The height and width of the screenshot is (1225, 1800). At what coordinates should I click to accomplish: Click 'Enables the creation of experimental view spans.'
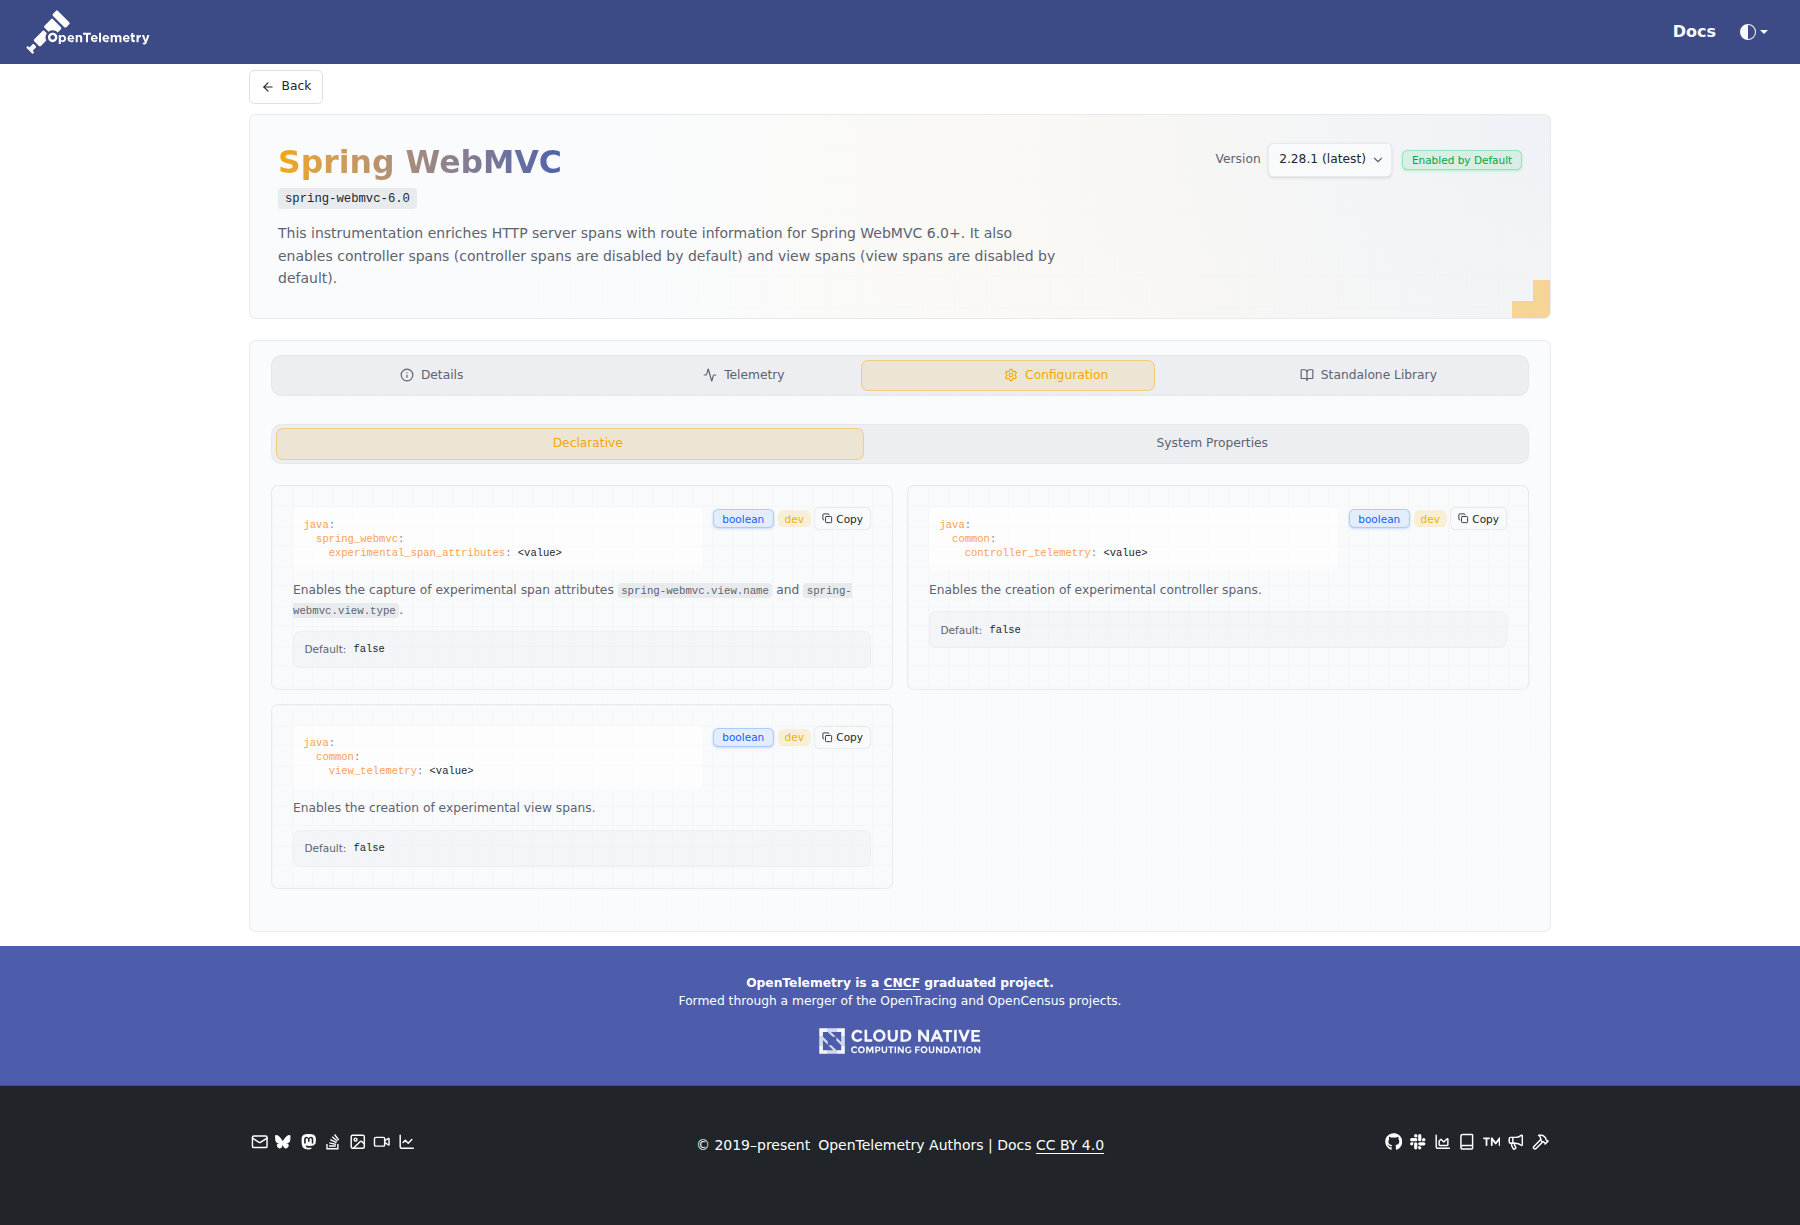click(444, 808)
